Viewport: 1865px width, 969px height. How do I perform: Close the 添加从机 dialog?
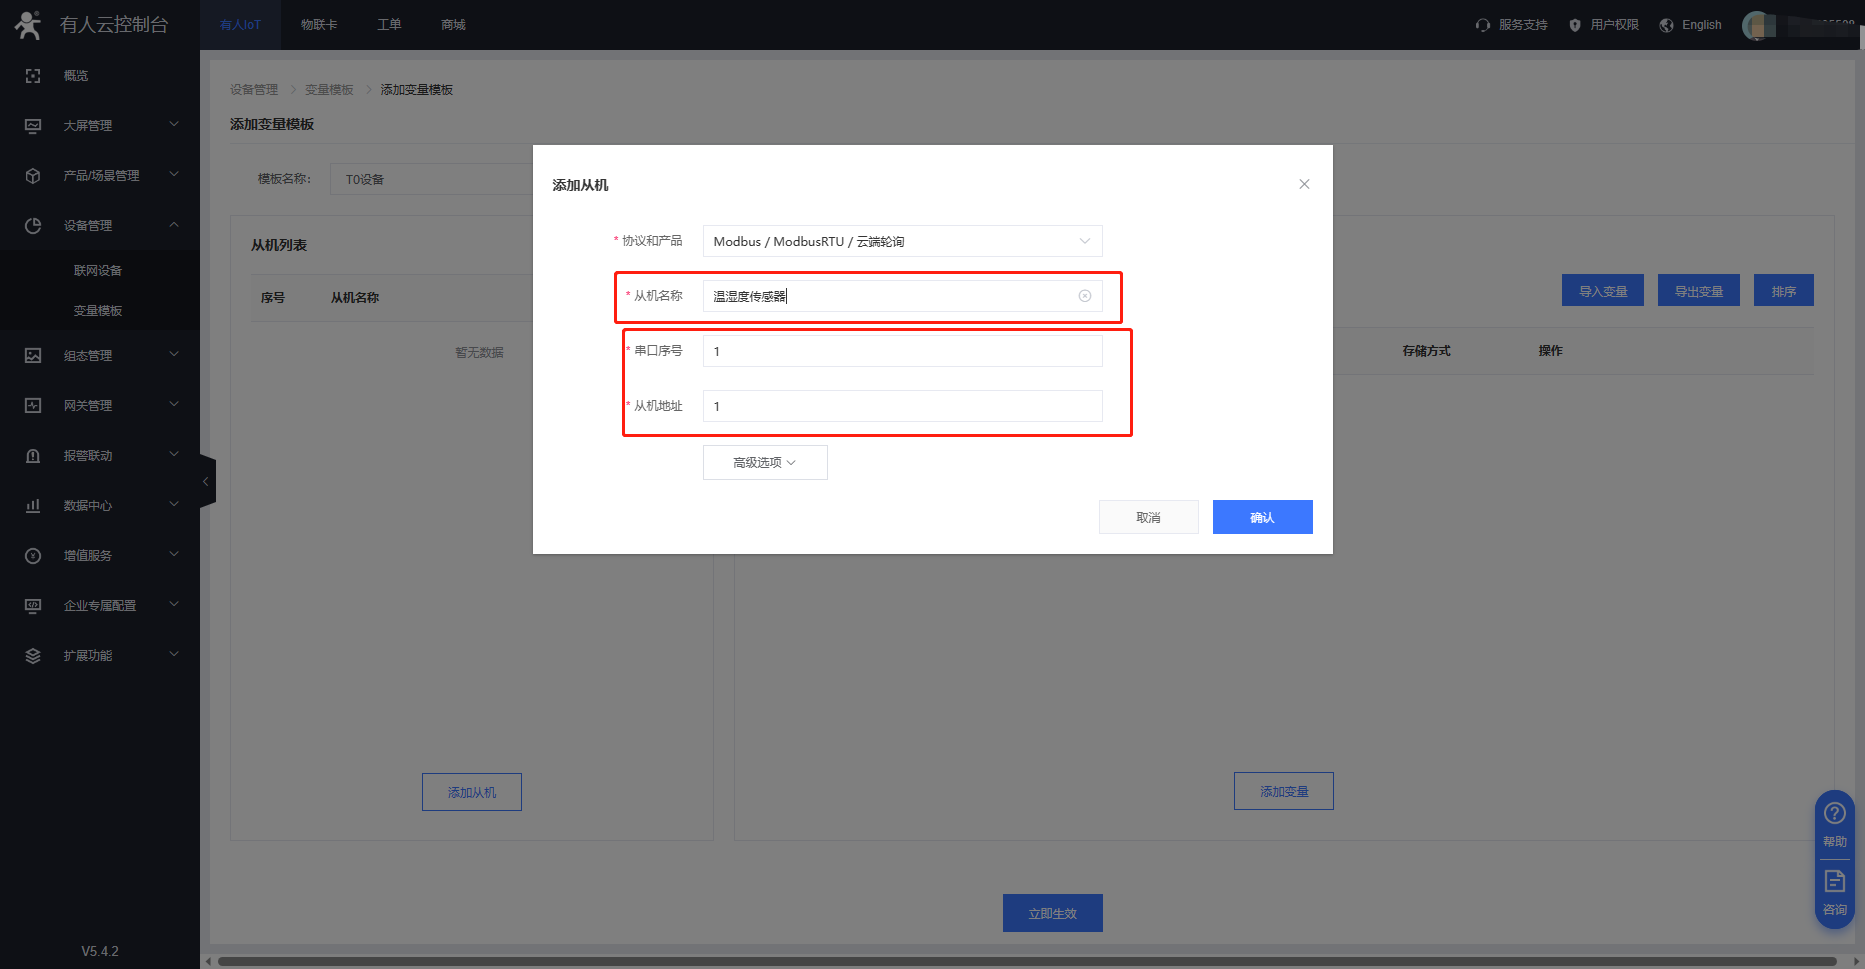coord(1304,184)
